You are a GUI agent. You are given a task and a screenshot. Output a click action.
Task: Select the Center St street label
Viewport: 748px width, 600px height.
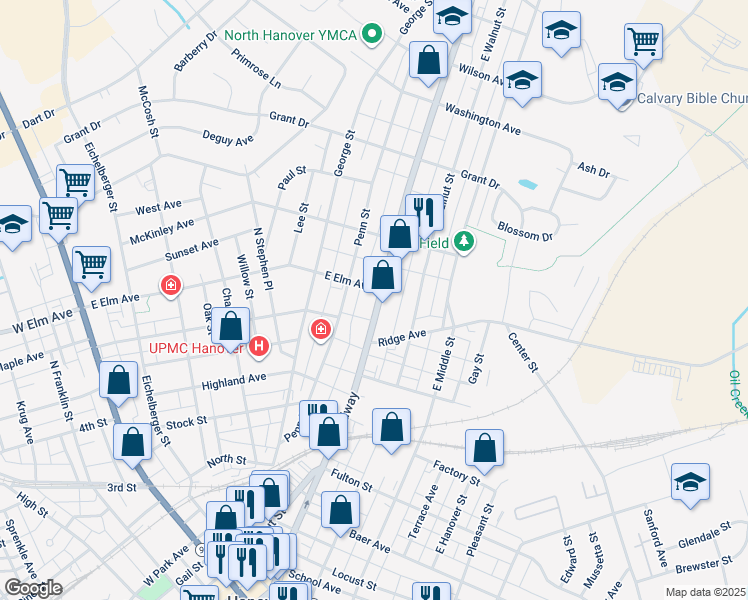(523, 352)
